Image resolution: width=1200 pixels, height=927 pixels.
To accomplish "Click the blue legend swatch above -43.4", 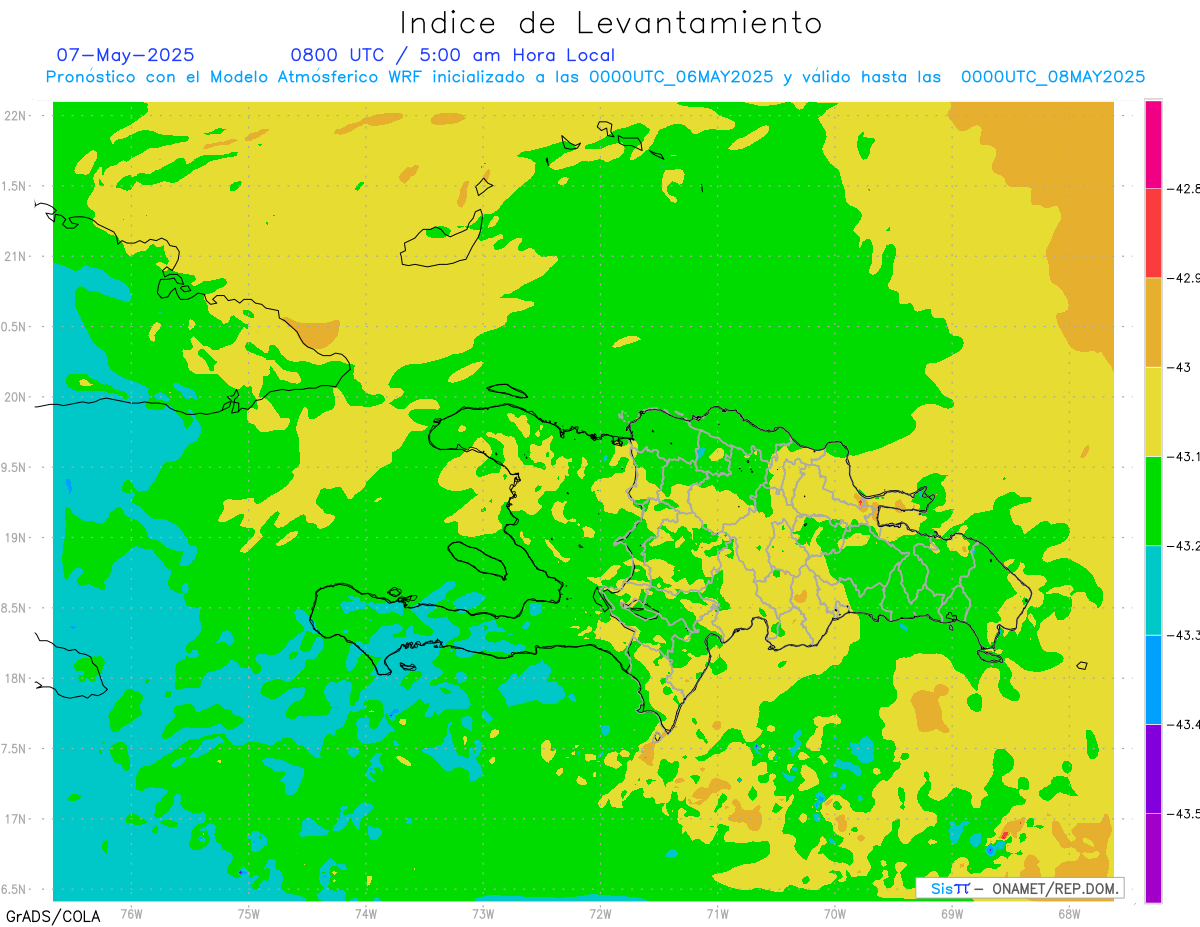I will click(x=1153, y=679).
